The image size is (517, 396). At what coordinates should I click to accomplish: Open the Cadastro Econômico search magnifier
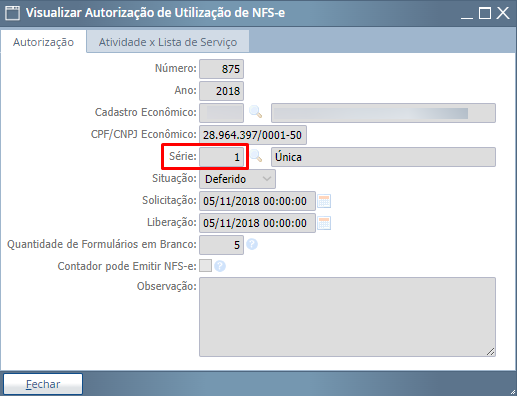click(x=255, y=112)
